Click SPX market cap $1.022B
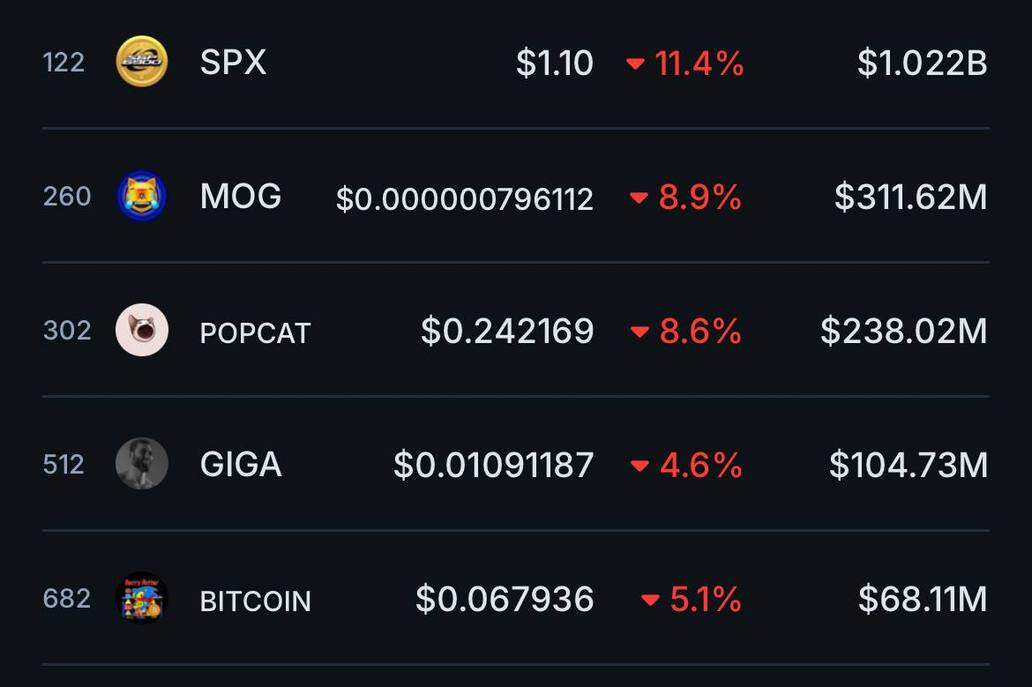This screenshot has height=687, width=1032. (922, 63)
